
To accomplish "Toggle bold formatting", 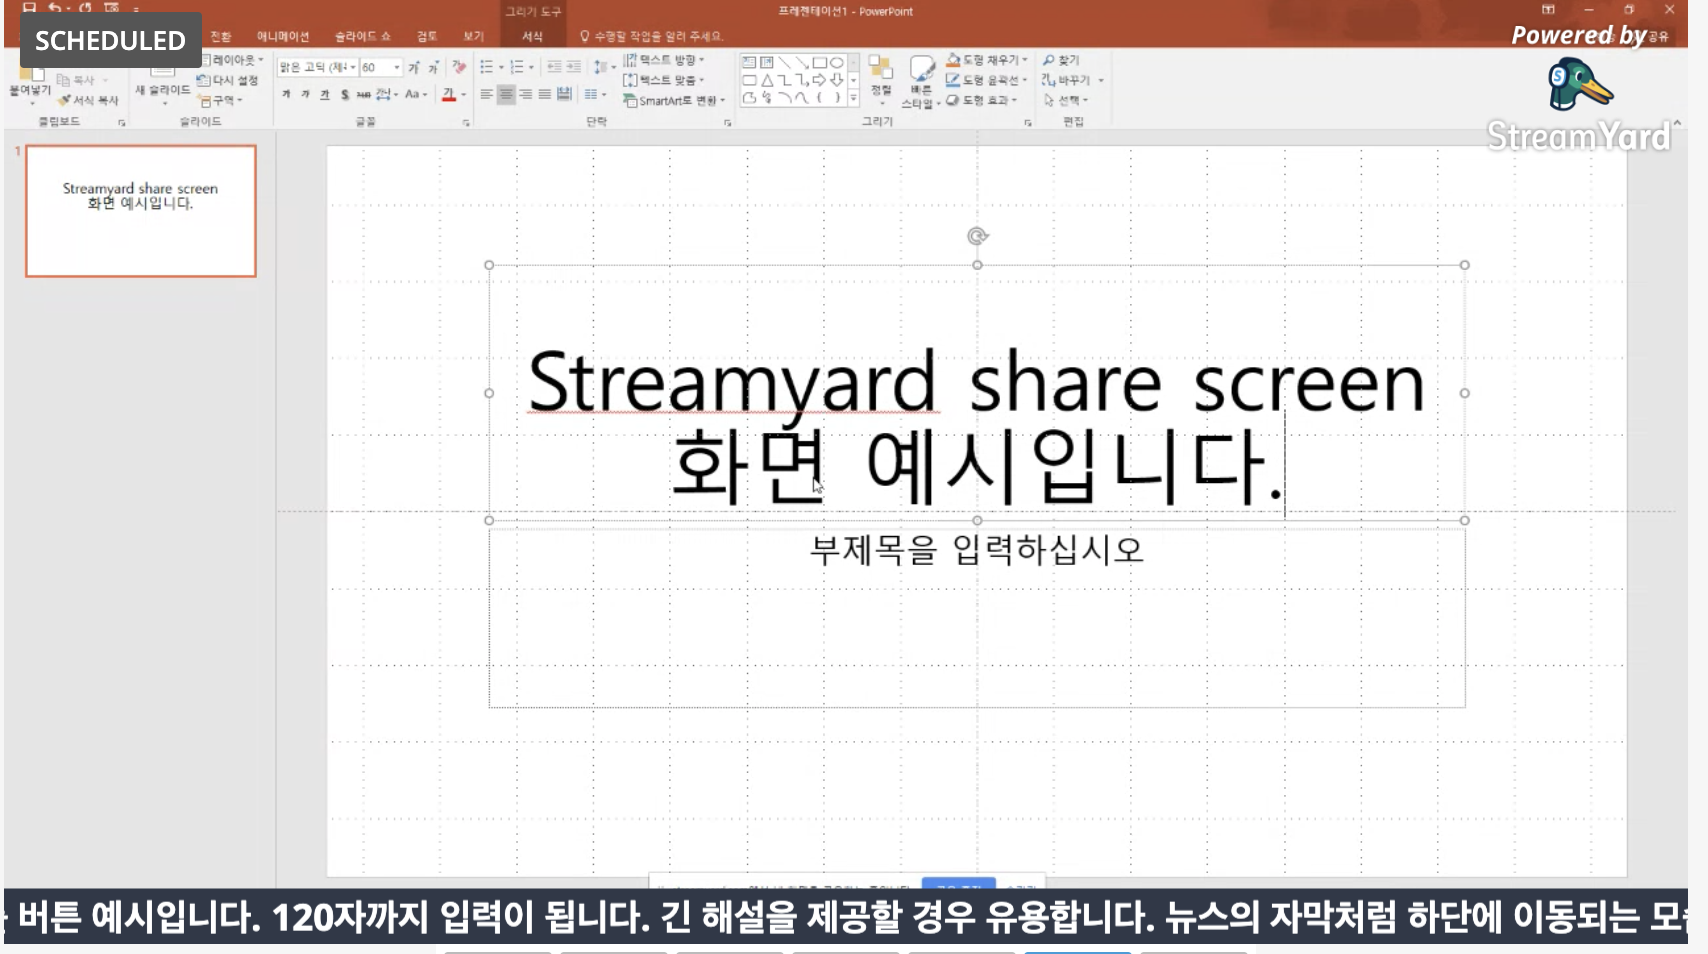I will [286, 94].
